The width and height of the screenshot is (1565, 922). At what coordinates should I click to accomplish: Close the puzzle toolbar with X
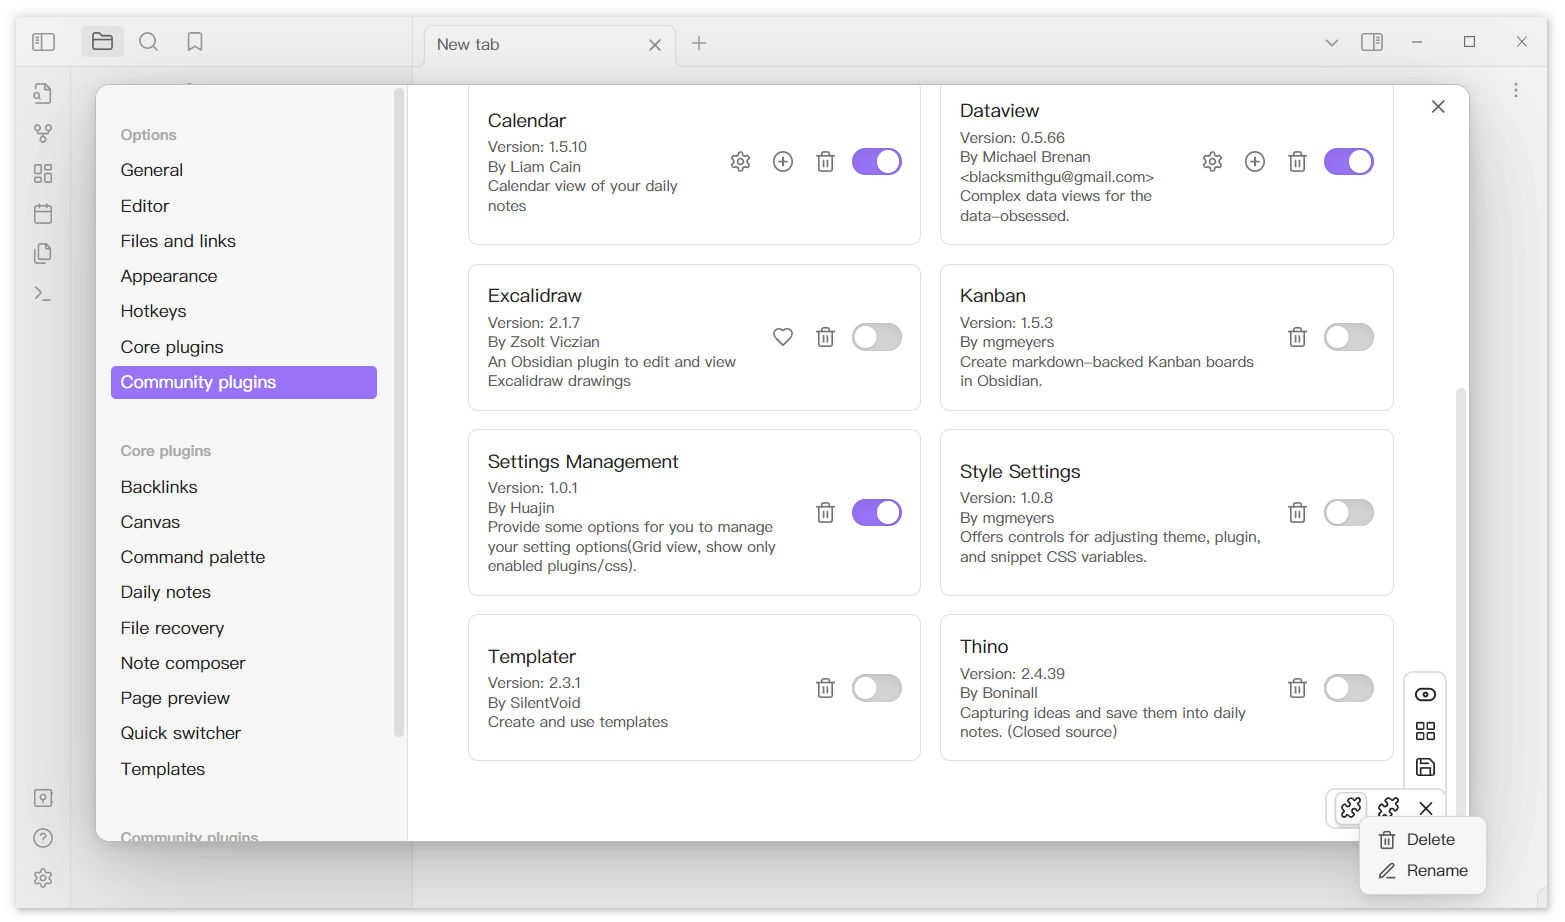pyautogui.click(x=1426, y=808)
